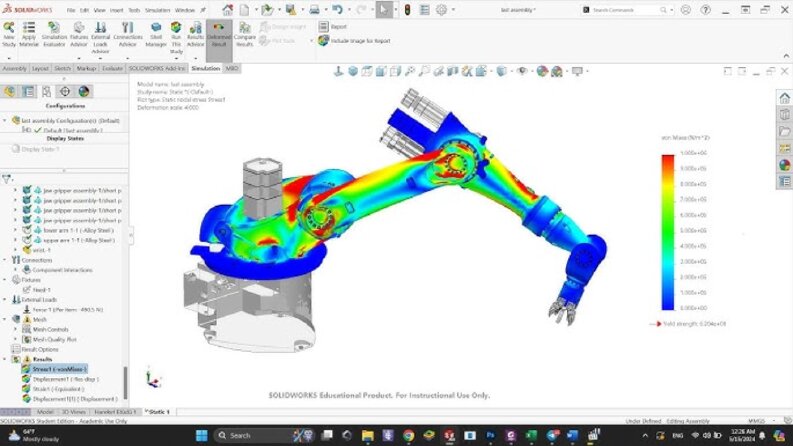Click Zoom to Fit in view toolbar
This screenshot has height=446, width=793.
[410, 71]
